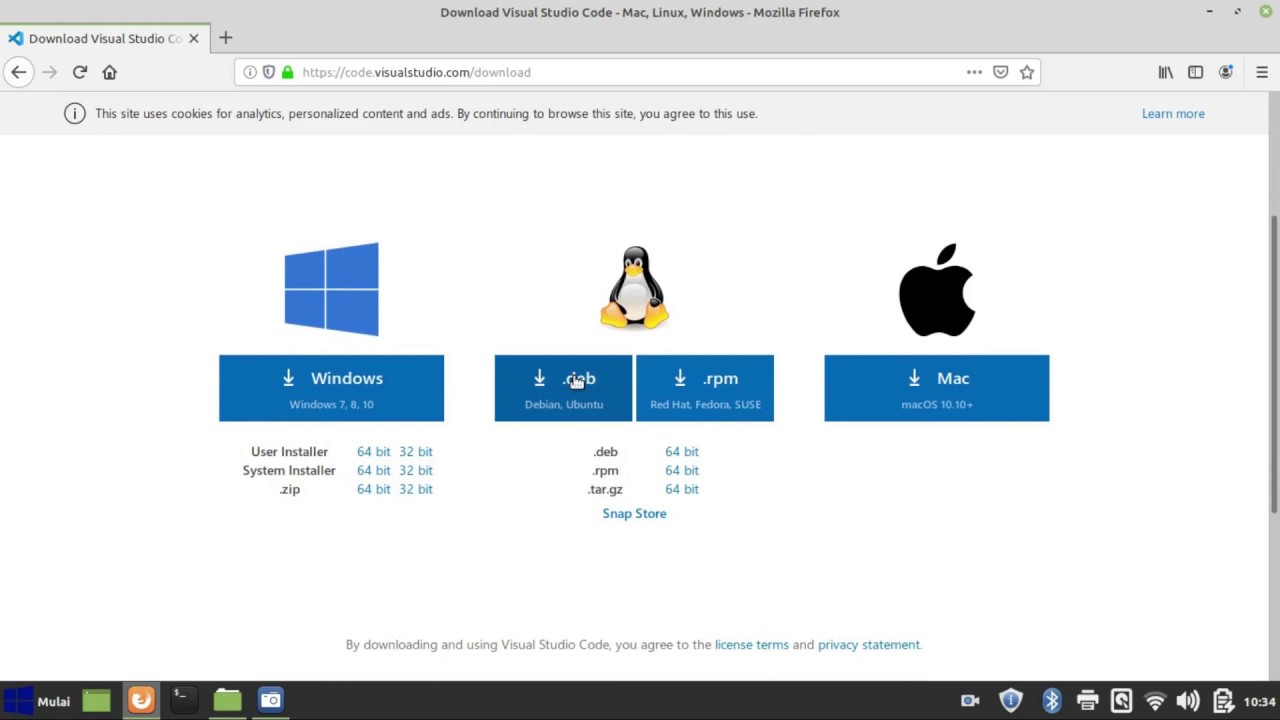Click the green padlock security icon
Screen dimensions: 1280x720
click(288, 72)
